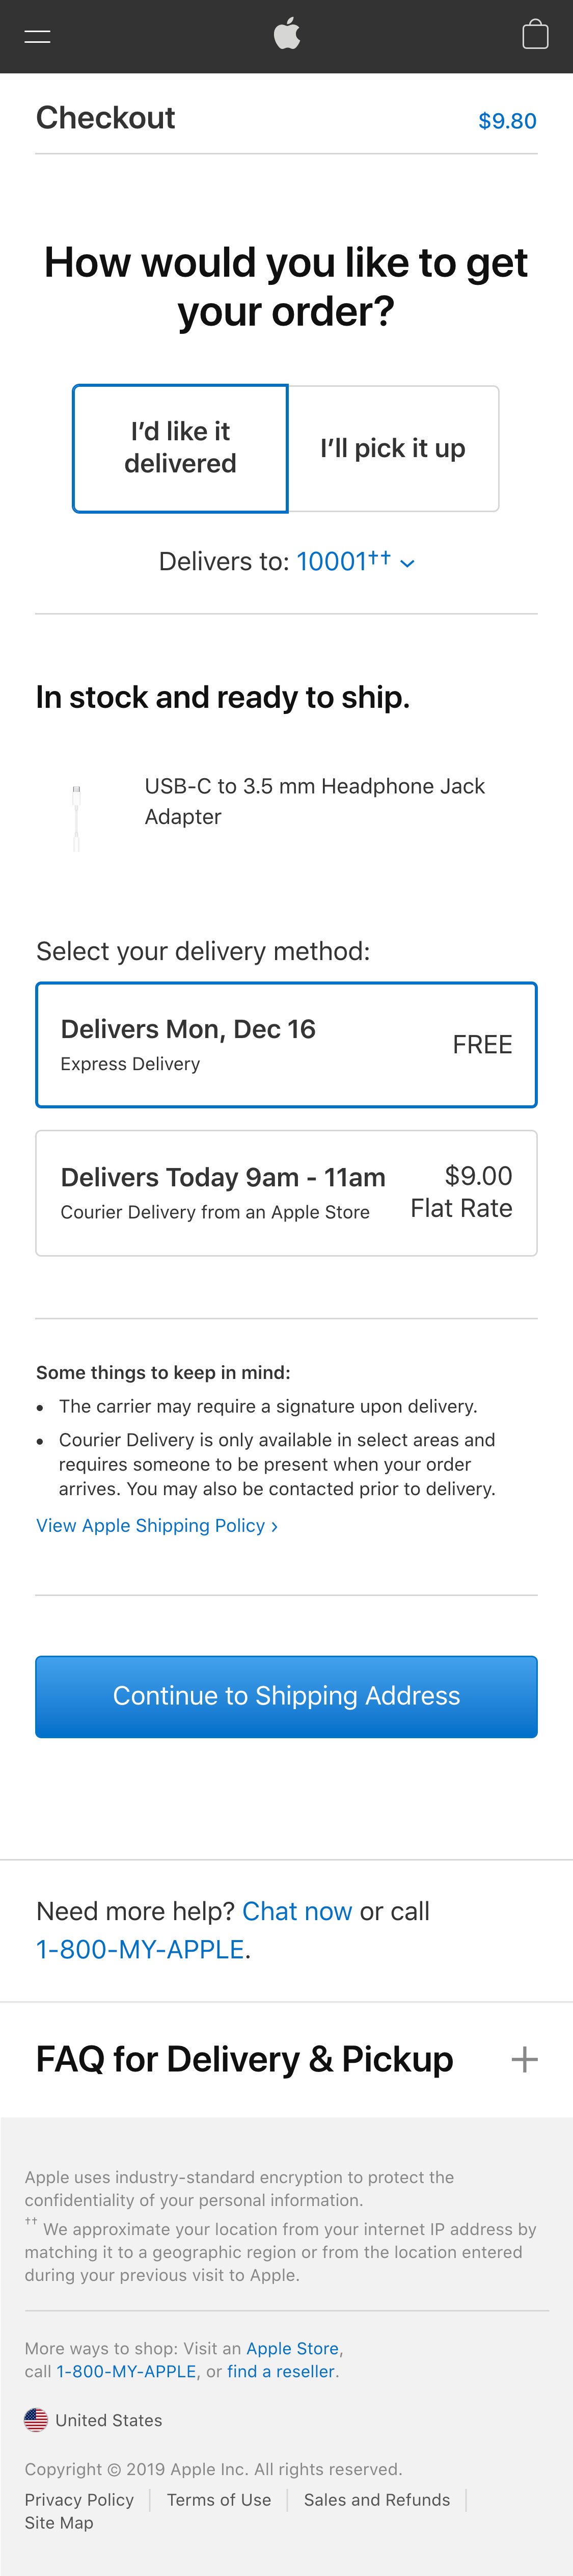The width and height of the screenshot is (573, 2576).
Task: Click the Apple logo
Action: (x=286, y=34)
